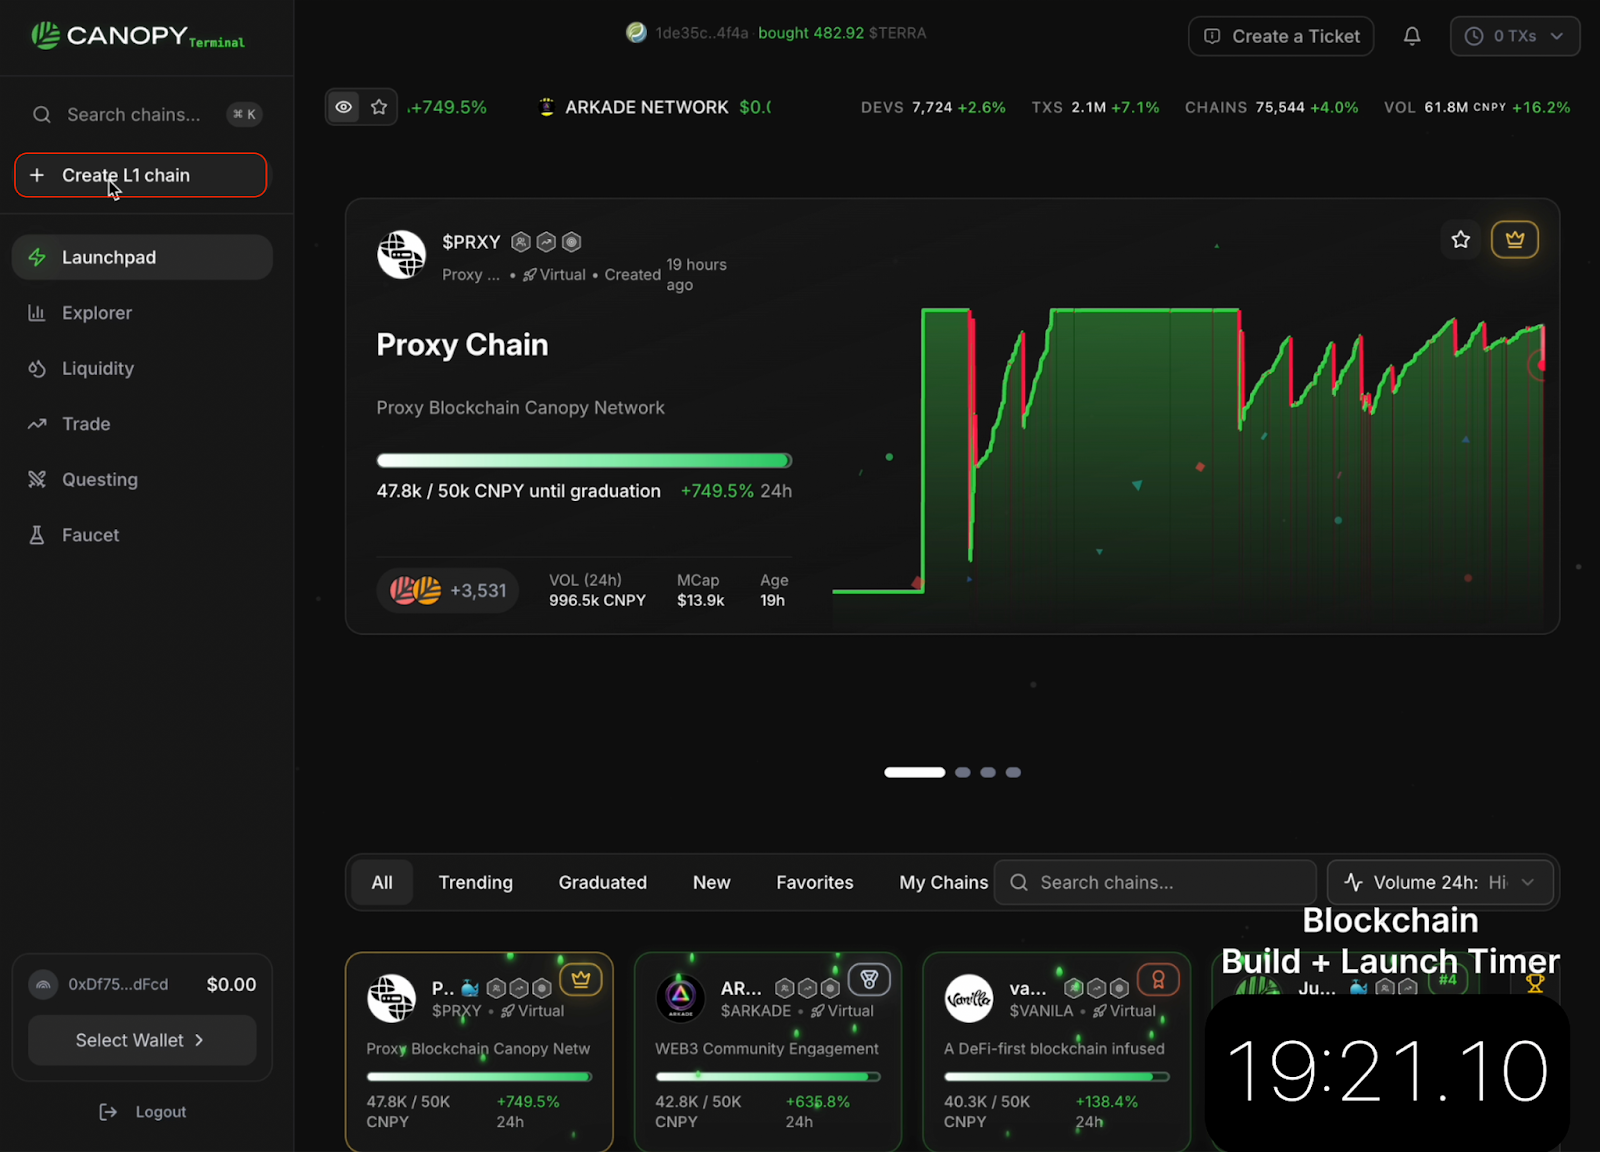Open Explorer in sidebar

pyautogui.click(x=142, y=313)
